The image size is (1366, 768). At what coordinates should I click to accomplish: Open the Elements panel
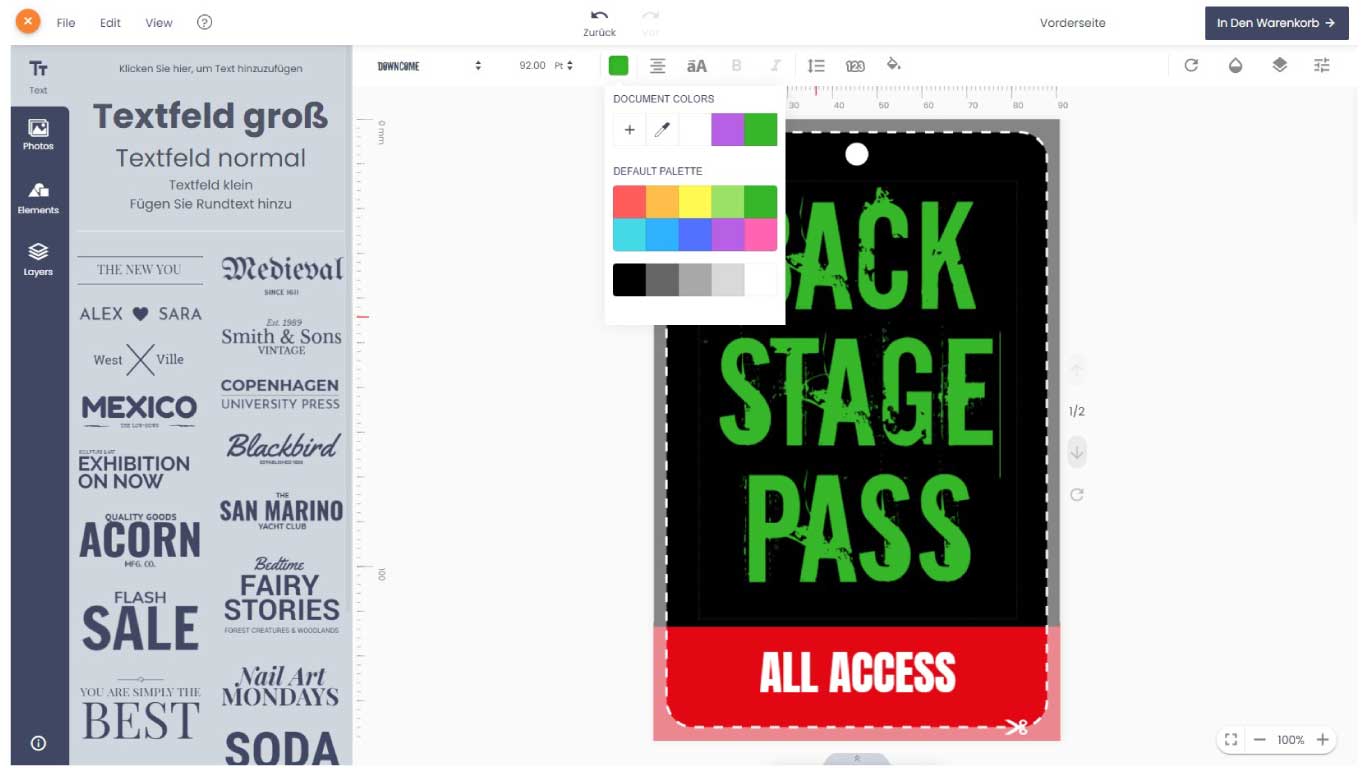(x=38, y=197)
